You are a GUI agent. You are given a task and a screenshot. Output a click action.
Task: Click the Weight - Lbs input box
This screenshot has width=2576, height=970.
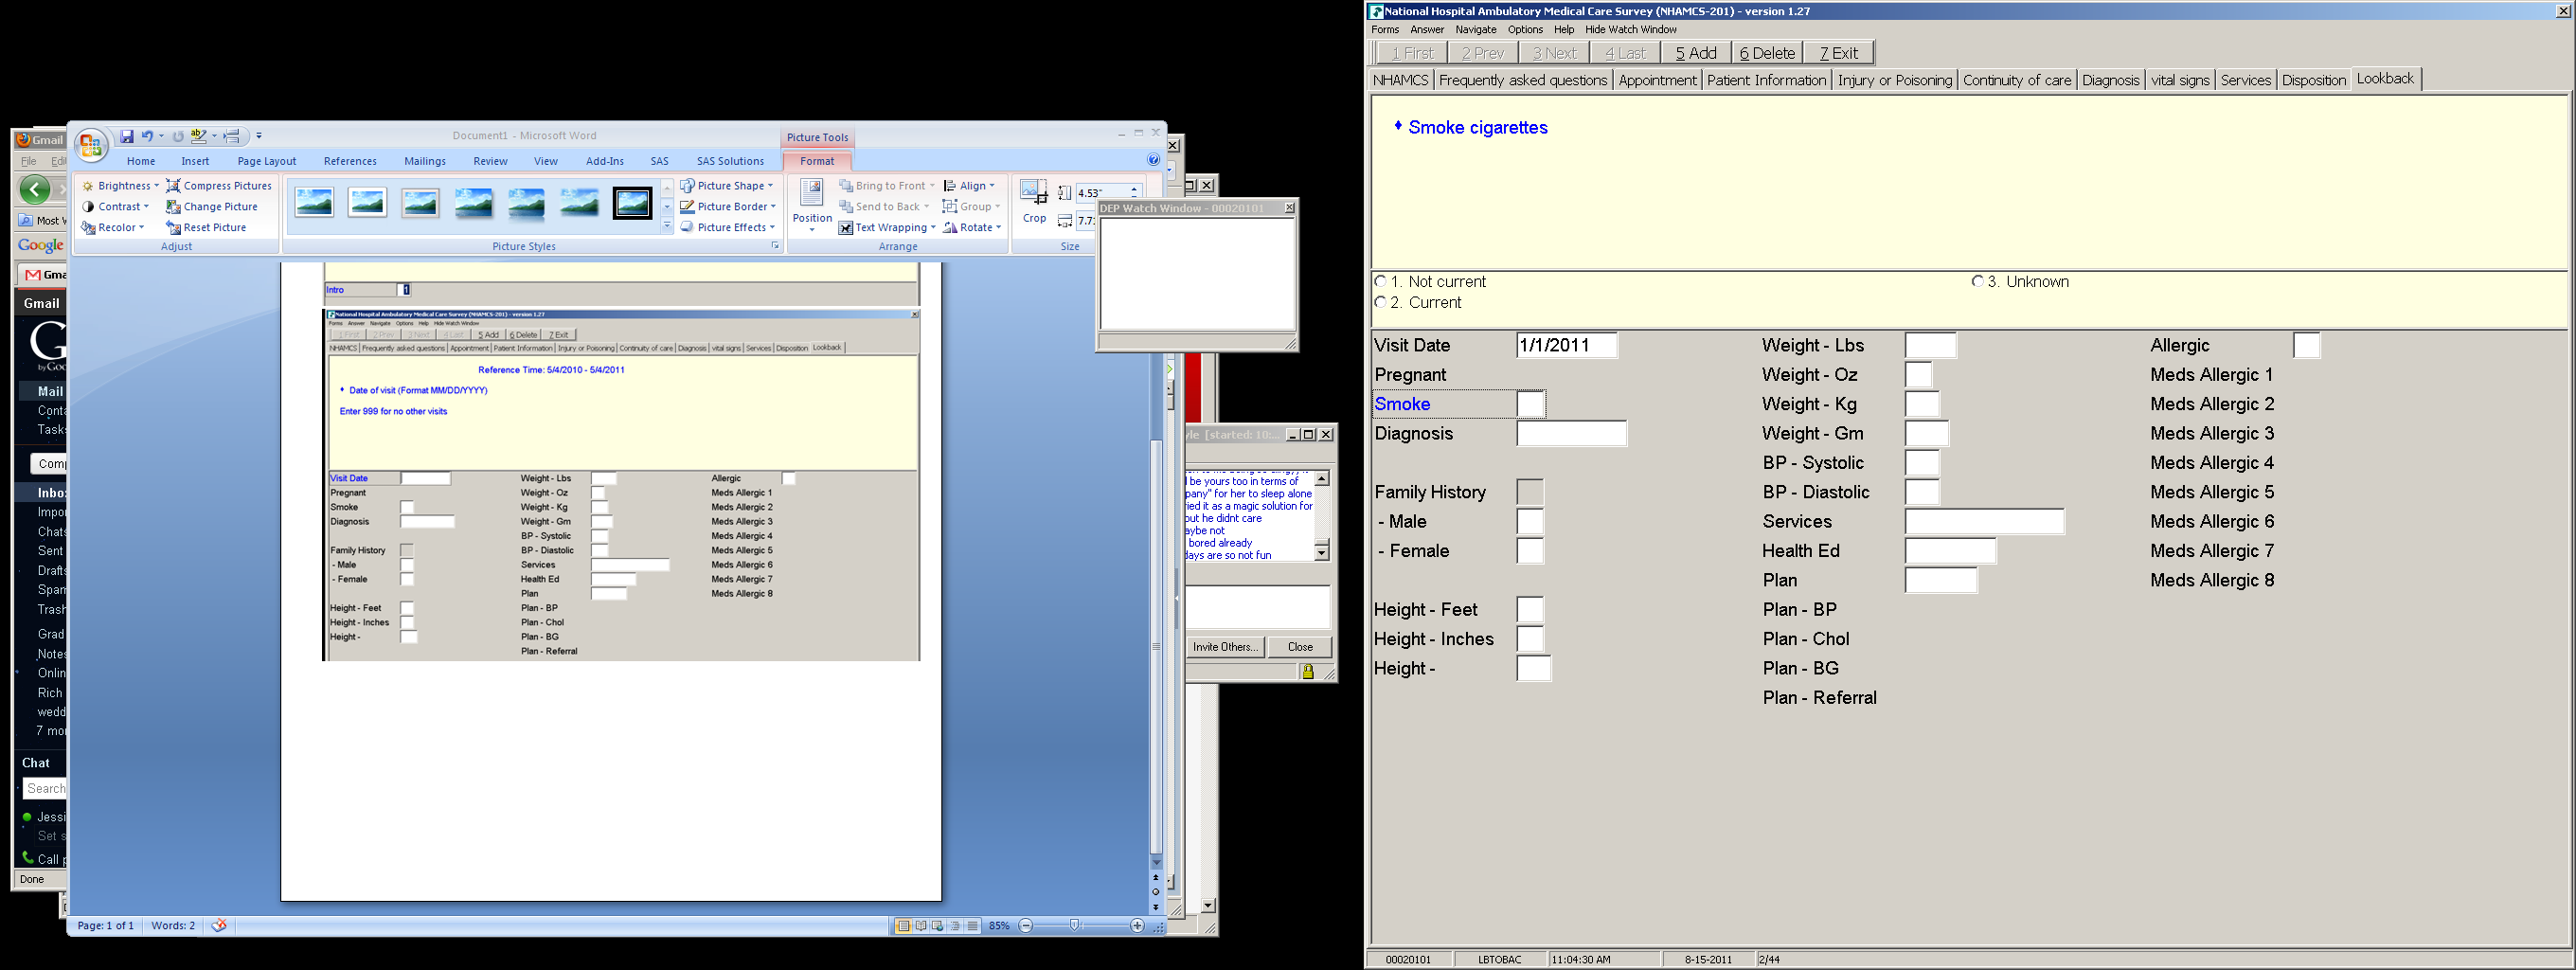click(1931, 346)
